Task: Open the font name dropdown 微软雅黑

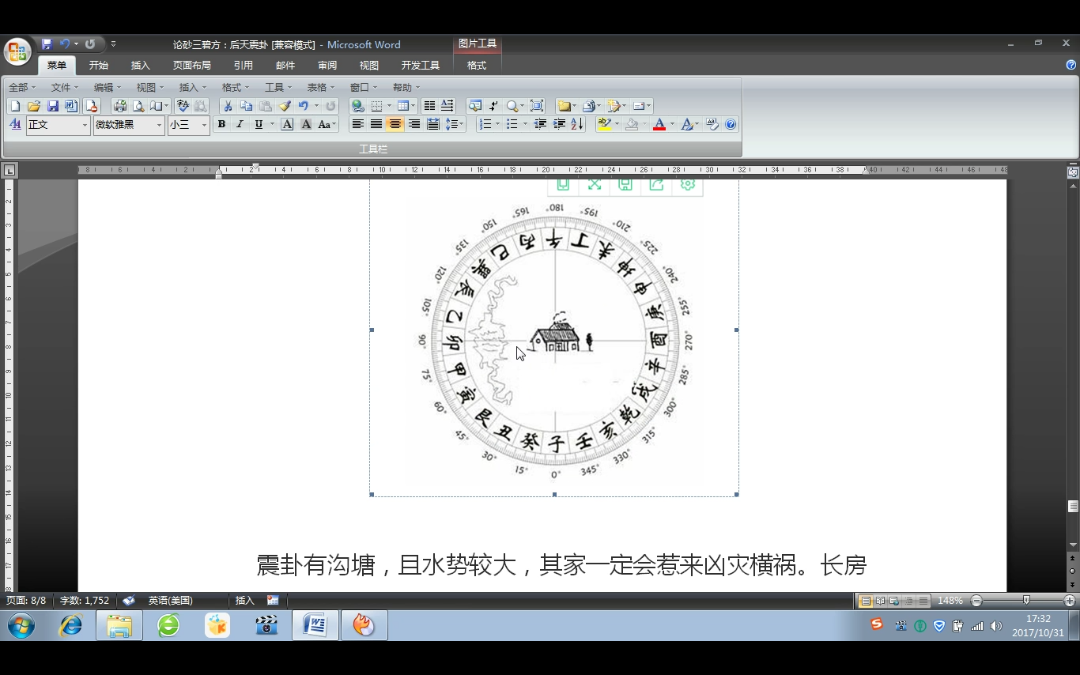Action: pyautogui.click(x=129, y=125)
